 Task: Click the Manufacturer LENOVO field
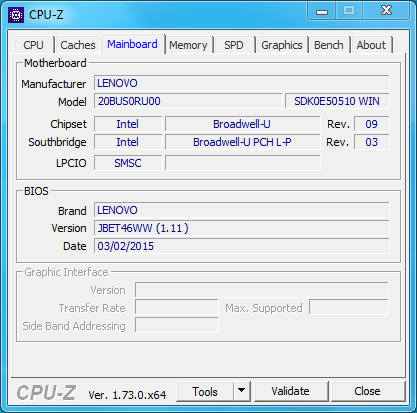coord(241,83)
